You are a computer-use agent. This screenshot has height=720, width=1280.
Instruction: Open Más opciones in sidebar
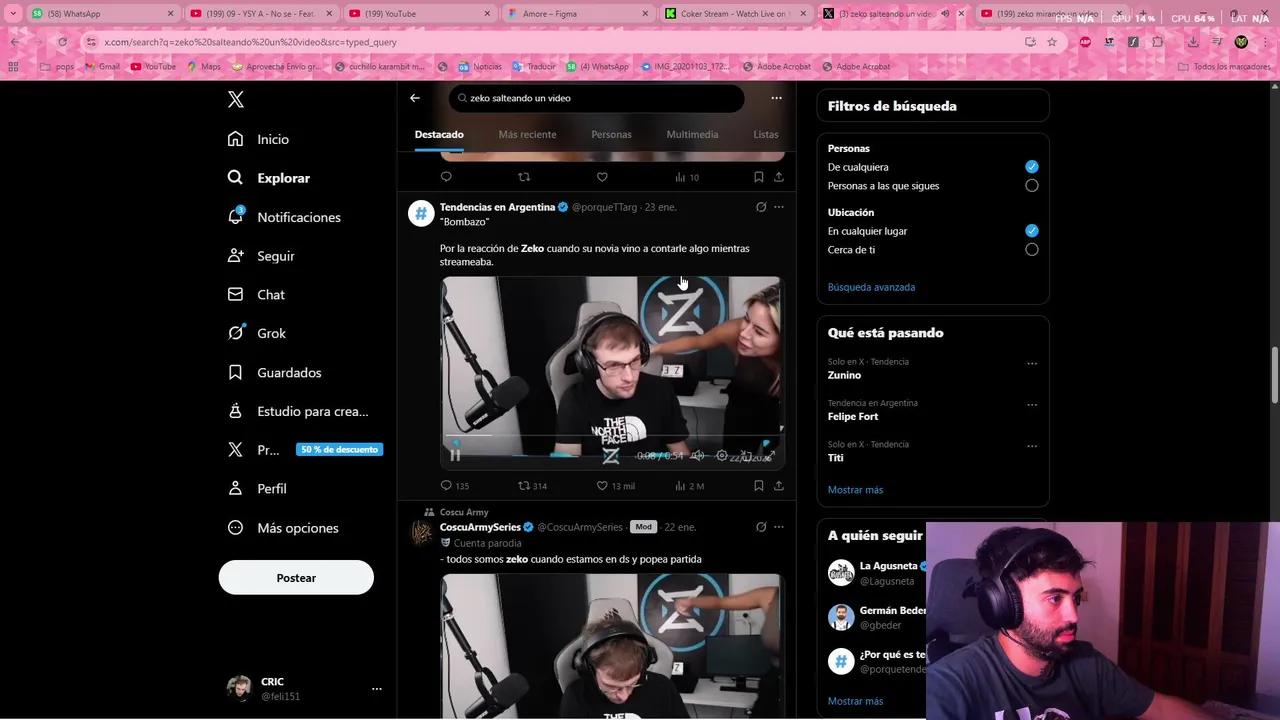click(283, 528)
